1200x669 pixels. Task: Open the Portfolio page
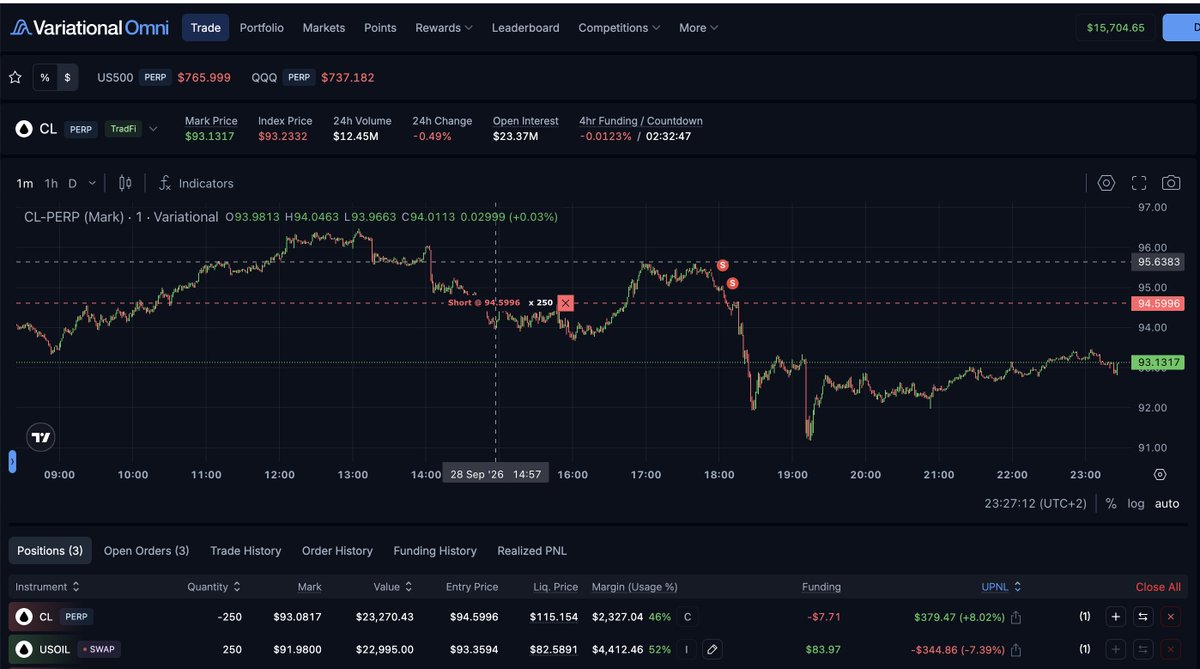click(262, 28)
